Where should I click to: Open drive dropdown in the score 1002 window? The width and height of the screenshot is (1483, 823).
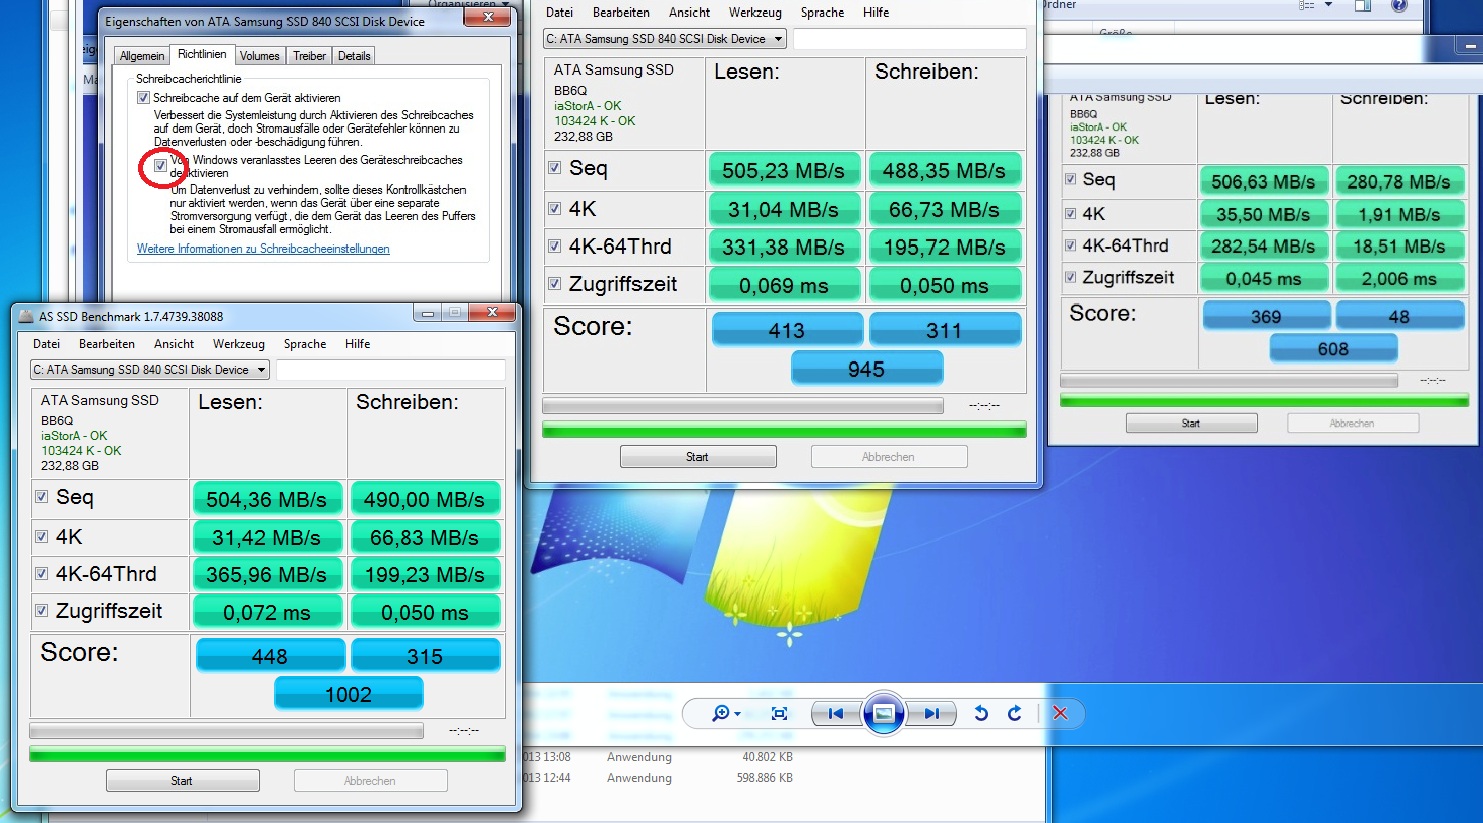point(150,370)
